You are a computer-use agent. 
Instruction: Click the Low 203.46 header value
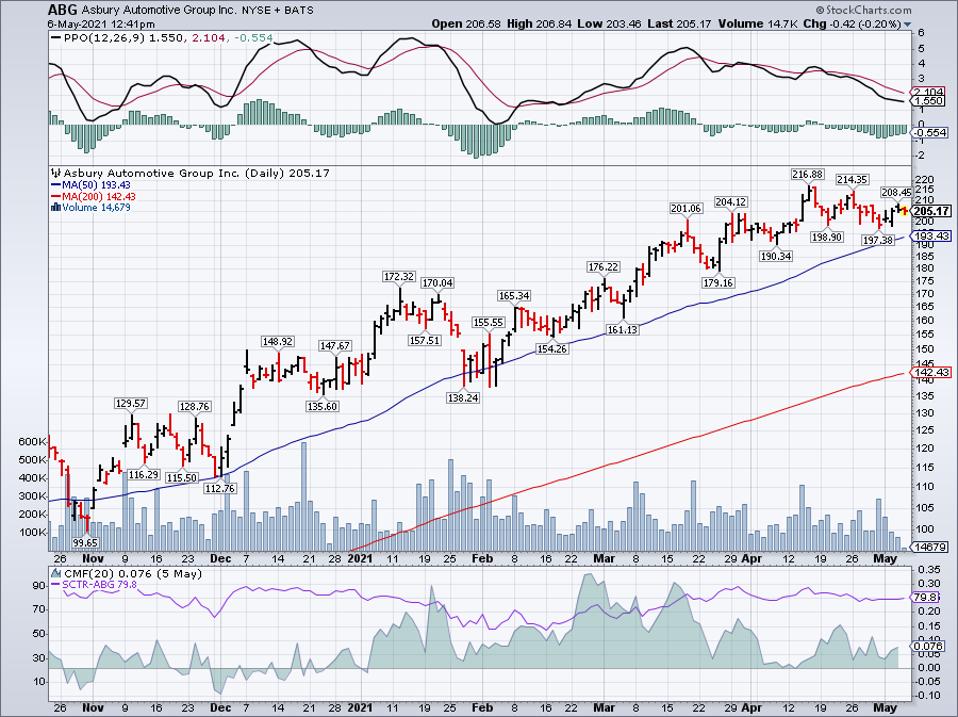click(x=609, y=24)
